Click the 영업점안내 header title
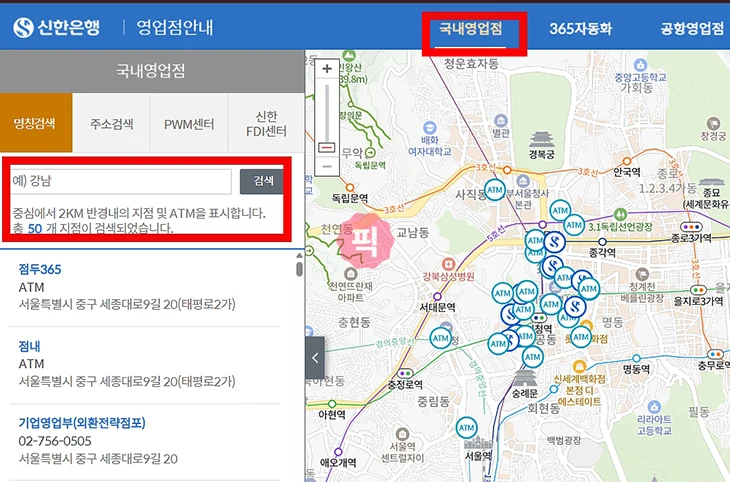The width and height of the screenshot is (730, 482). point(175,27)
